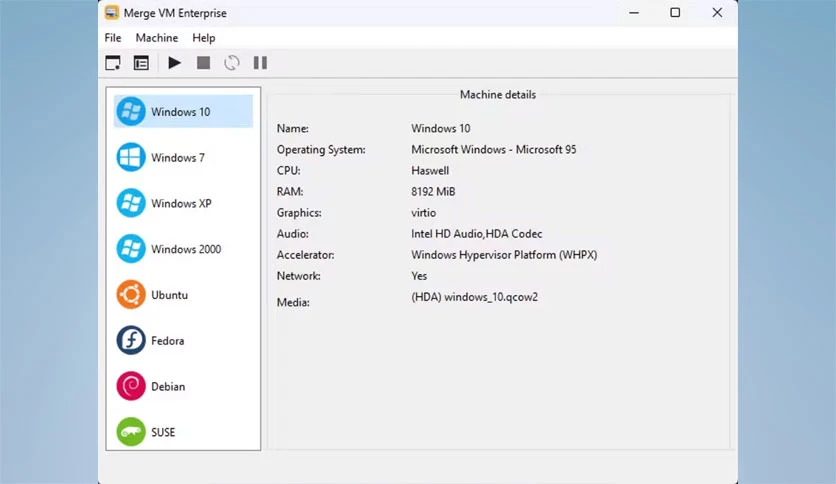Start the machine with Play button
This screenshot has height=484, width=836.
coord(174,63)
